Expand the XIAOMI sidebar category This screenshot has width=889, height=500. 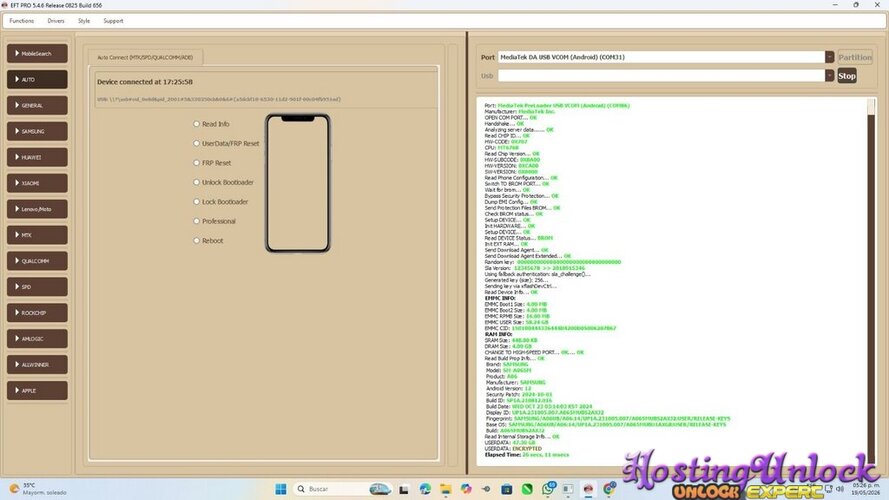point(37,183)
